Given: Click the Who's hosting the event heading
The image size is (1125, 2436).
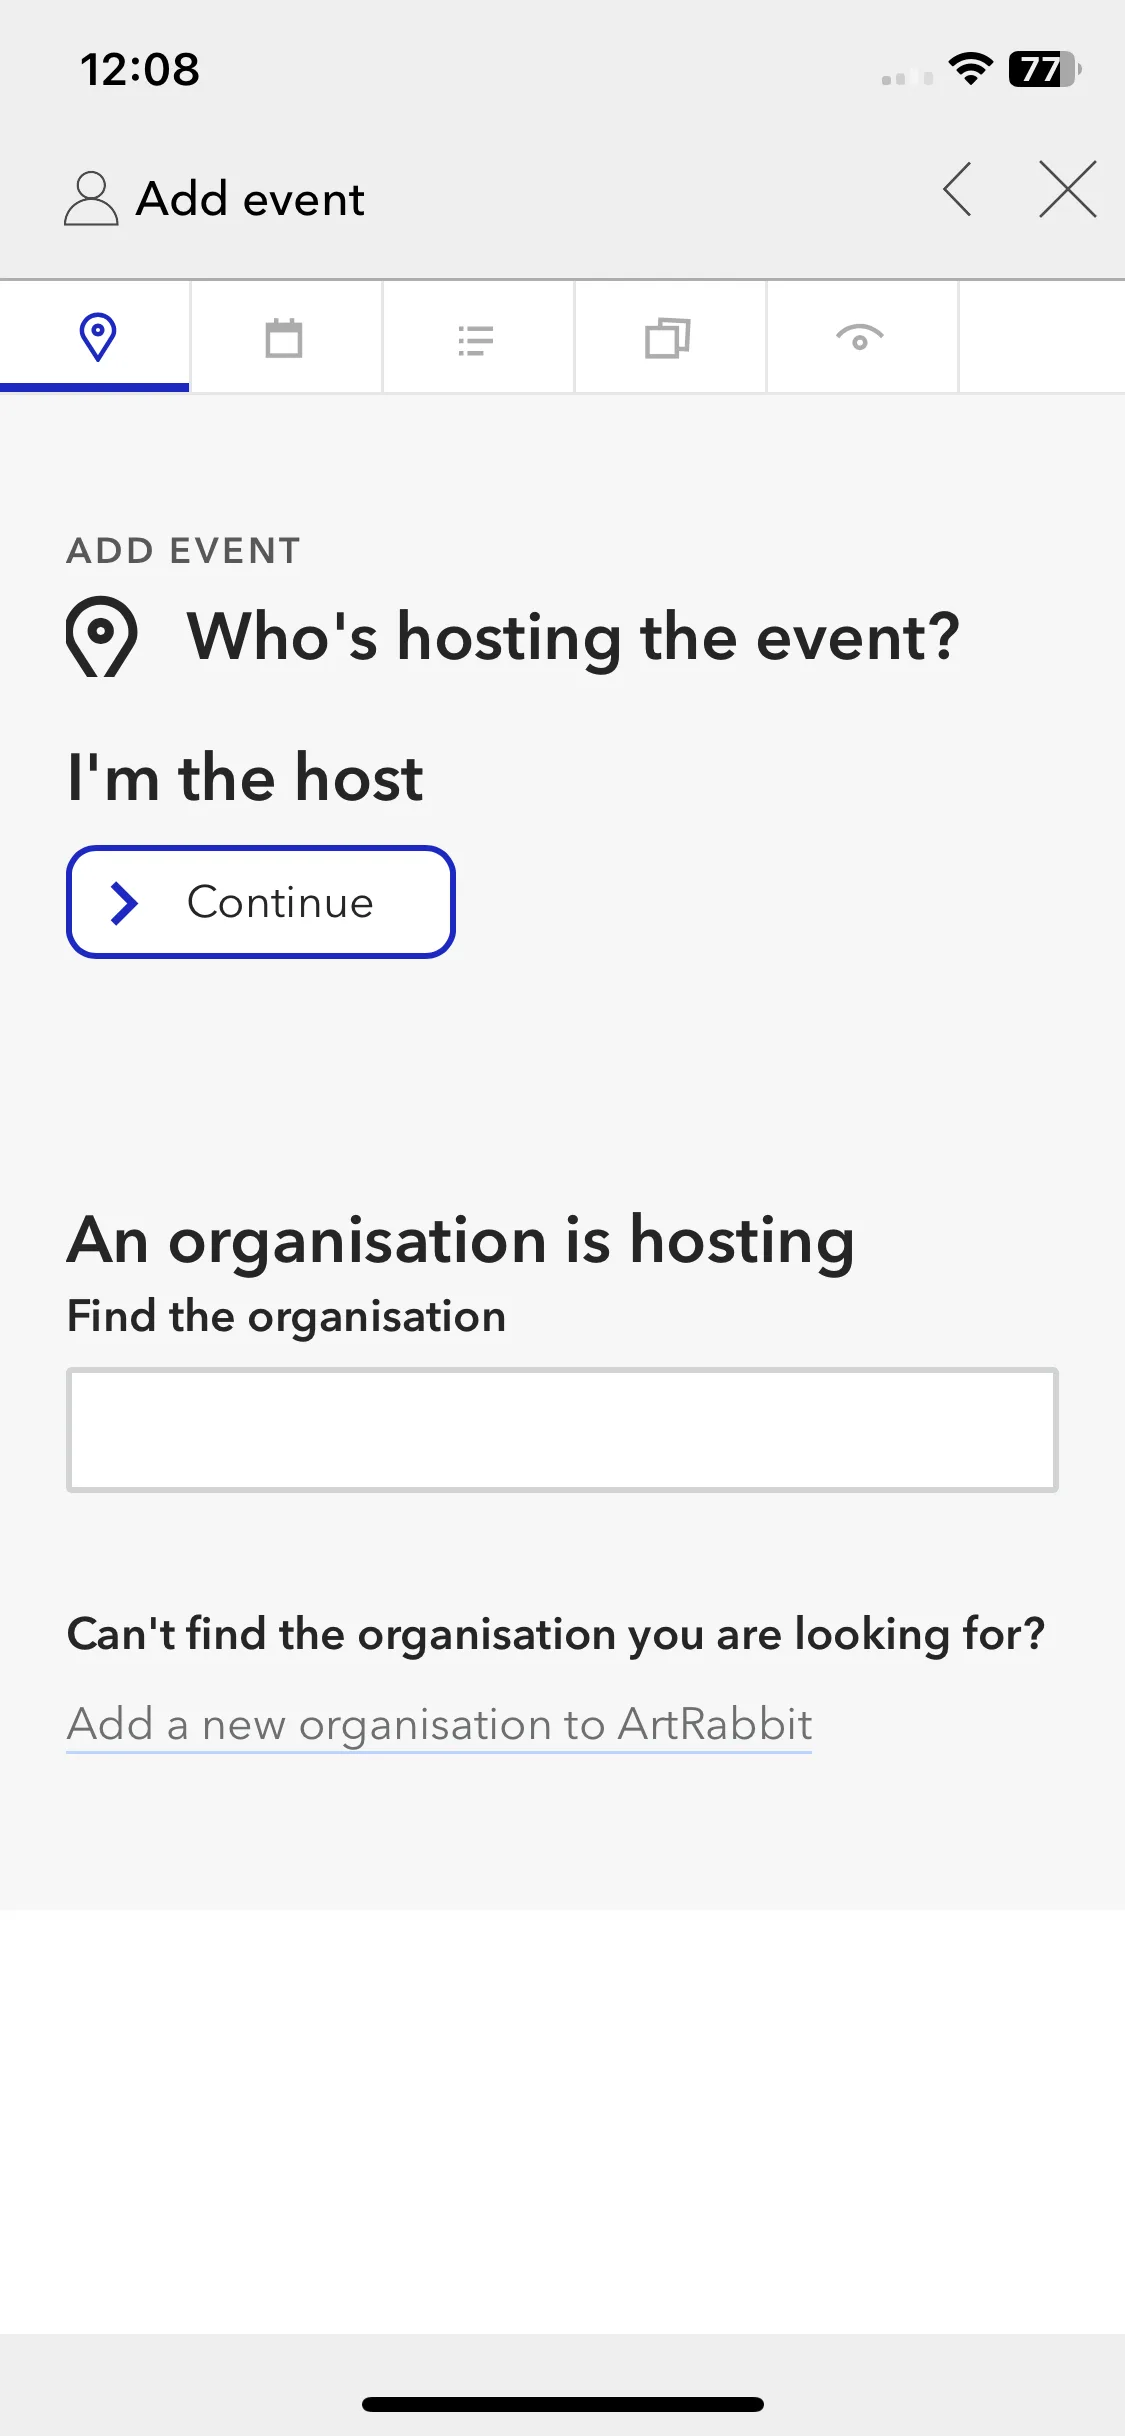Looking at the screenshot, I should point(574,637).
